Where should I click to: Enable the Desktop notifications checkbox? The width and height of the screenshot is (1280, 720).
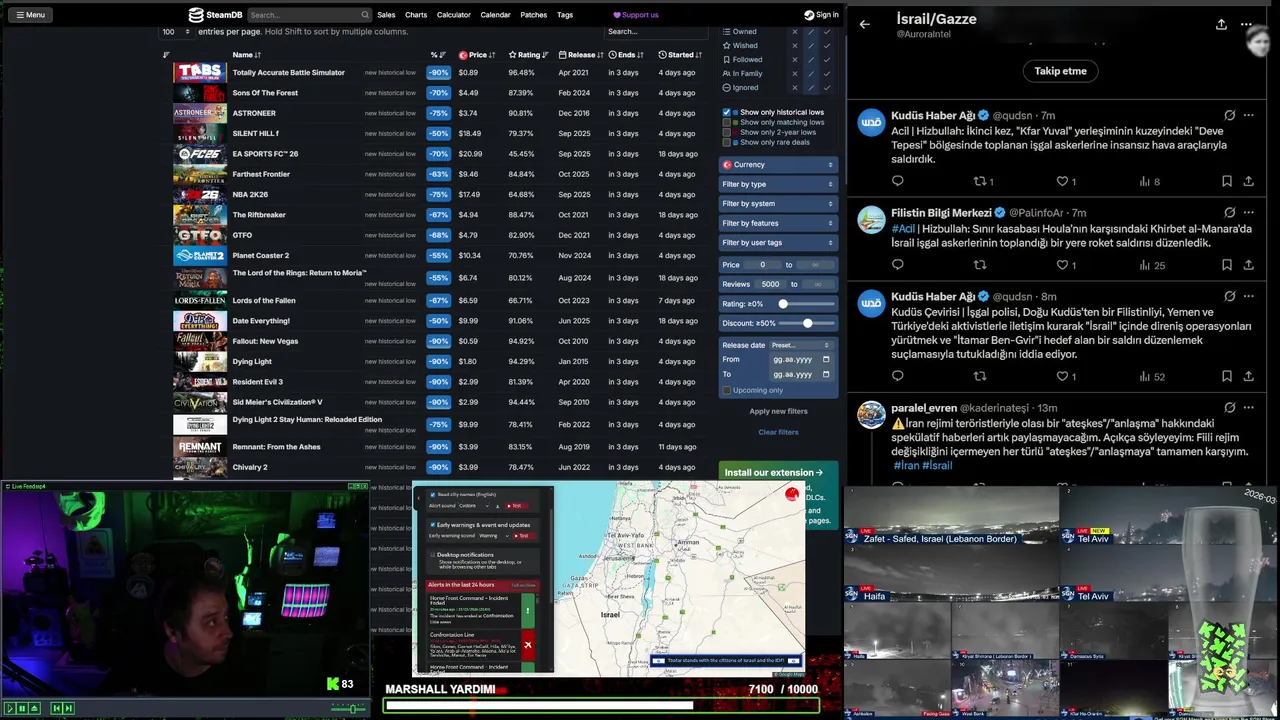point(432,554)
